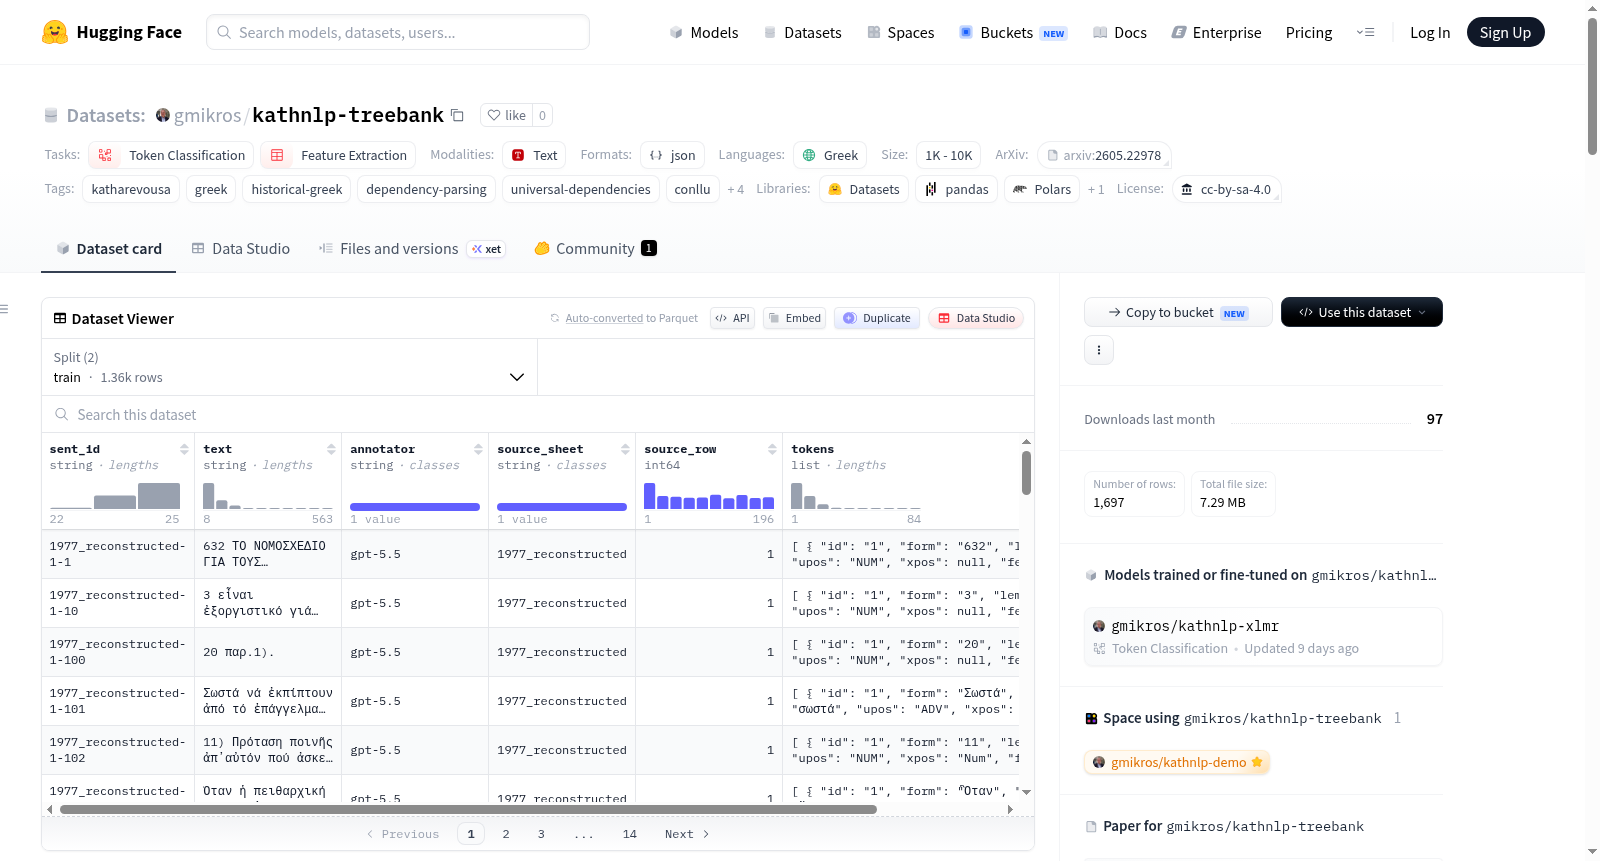The width and height of the screenshot is (1600, 861).
Task: Open the arxiv:2605.22978 paper tag
Action: point(1104,155)
